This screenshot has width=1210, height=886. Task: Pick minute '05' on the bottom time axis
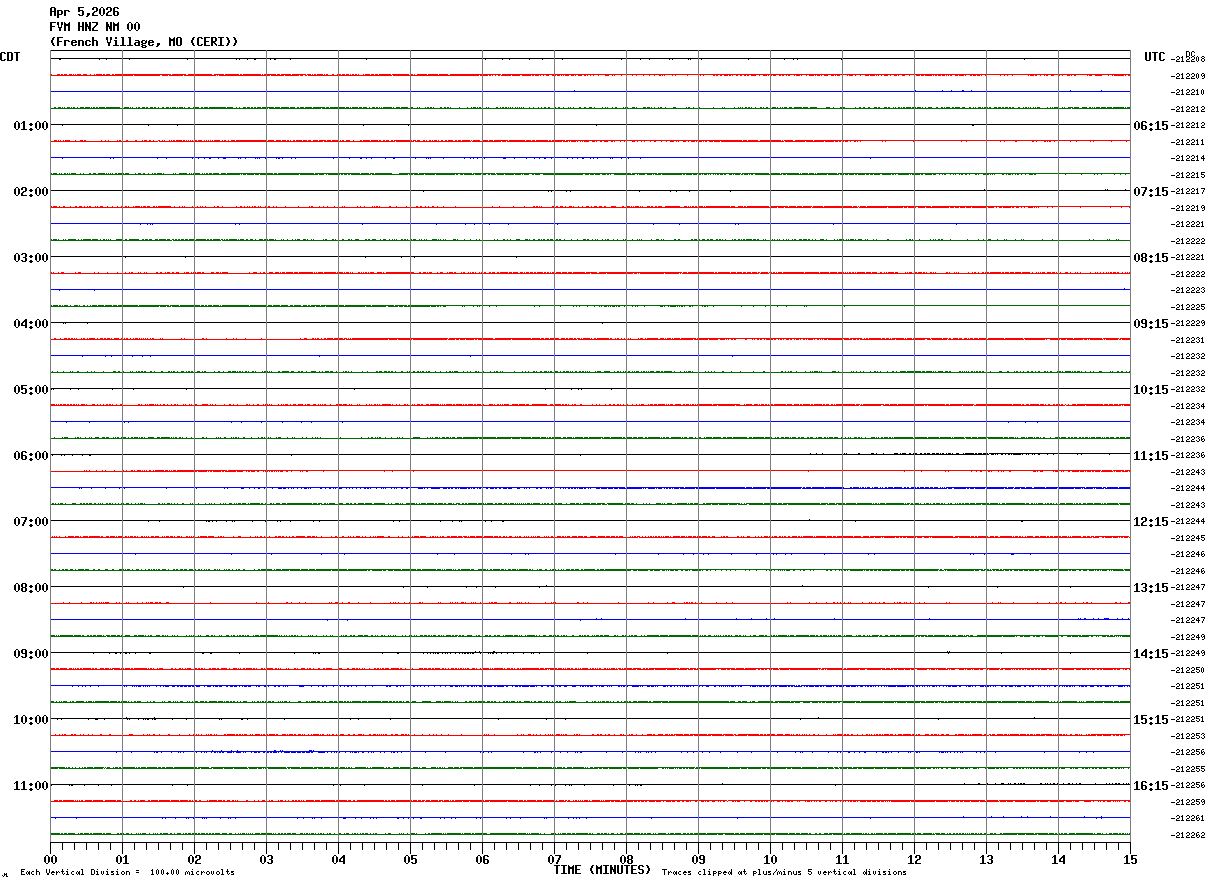pos(410,859)
